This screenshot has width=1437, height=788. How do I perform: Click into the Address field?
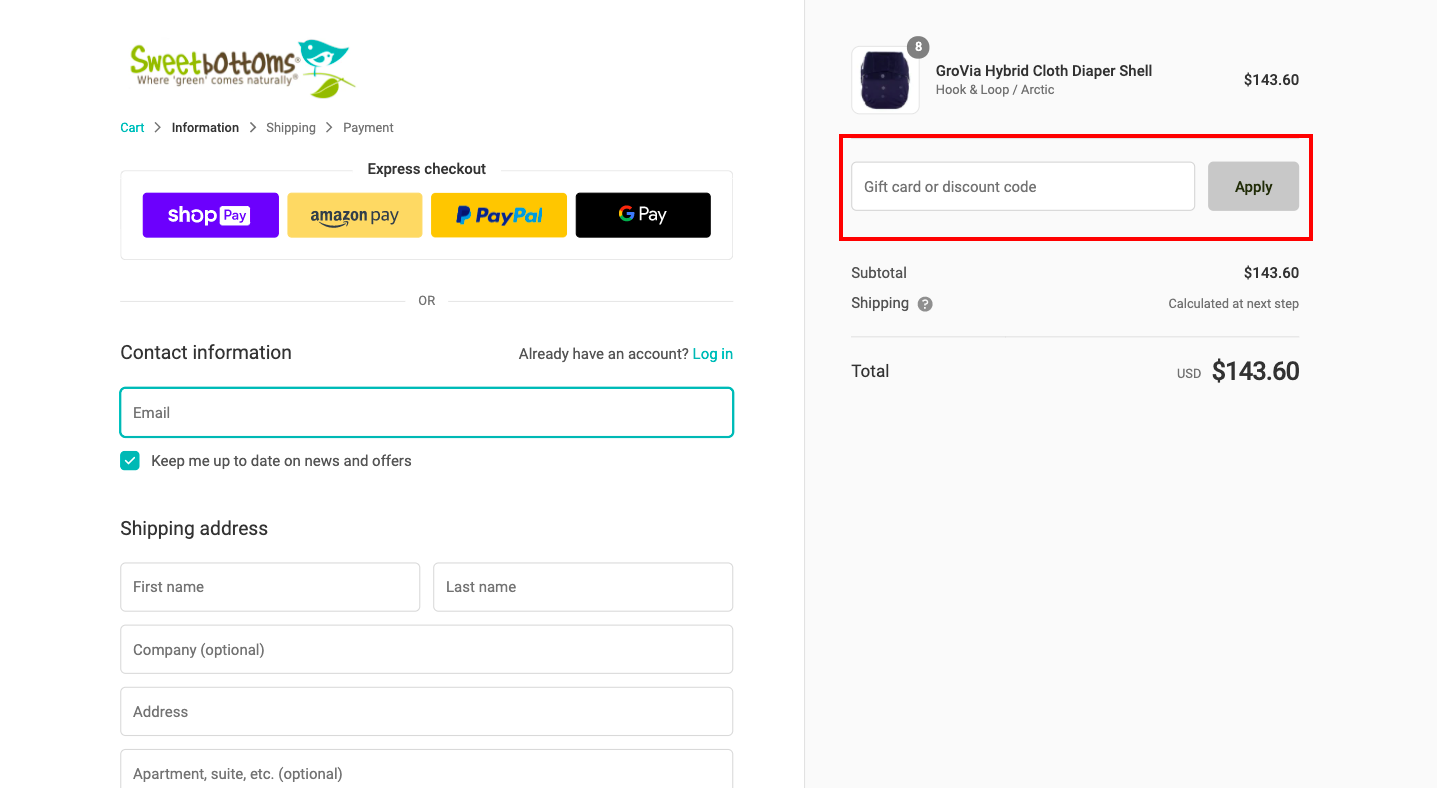click(427, 712)
